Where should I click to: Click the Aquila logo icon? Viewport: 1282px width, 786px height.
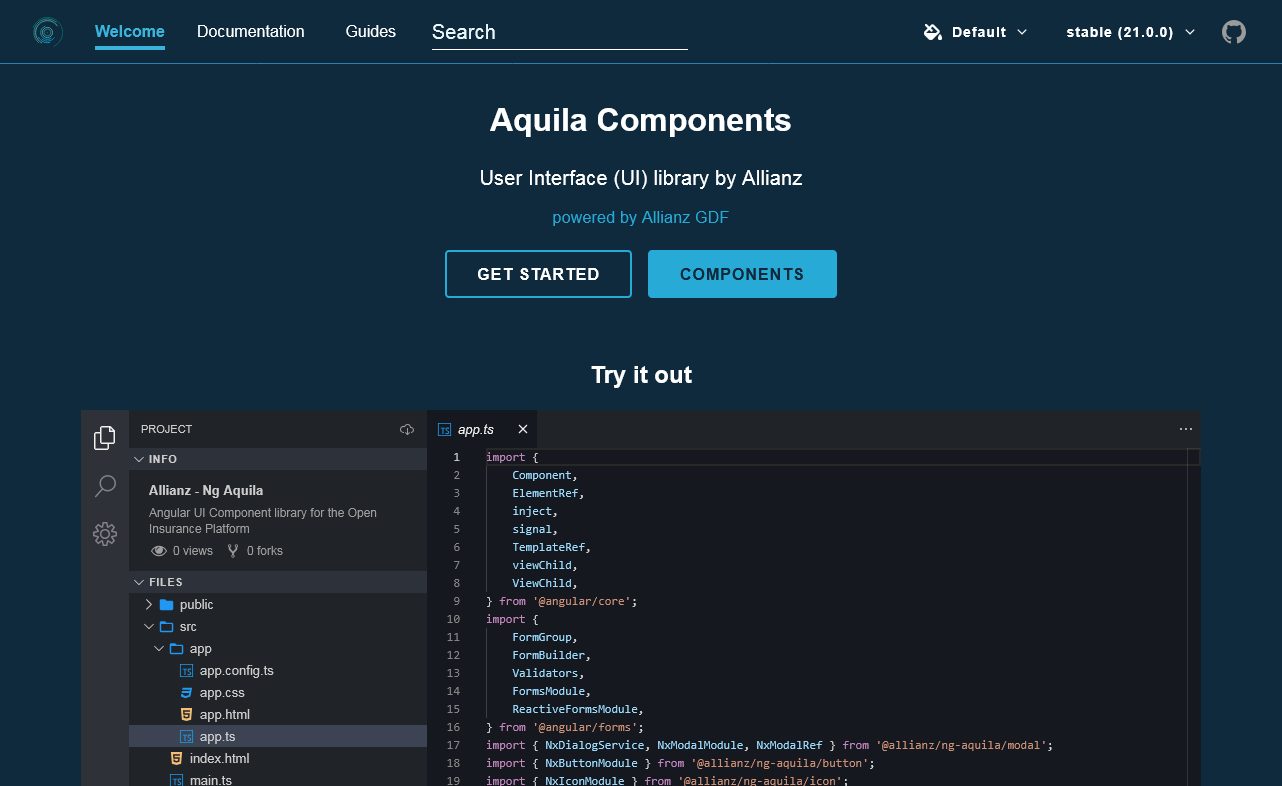point(47,32)
